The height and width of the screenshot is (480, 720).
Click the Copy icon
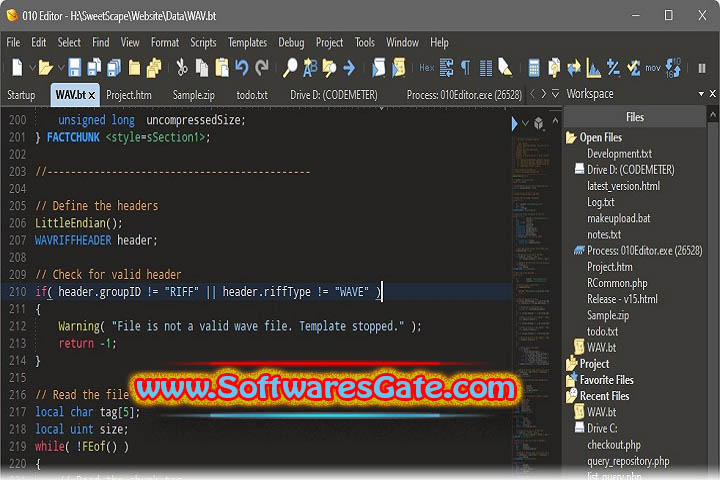tap(202, 68)
